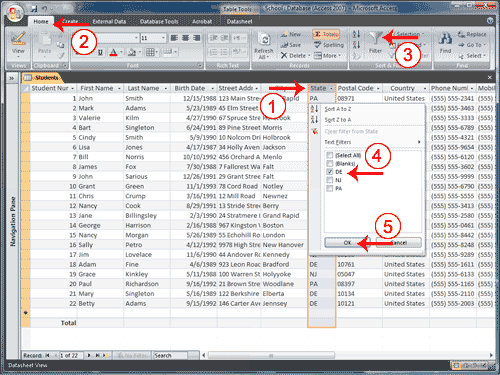Open the State column dropdown arrow

coord(331,89)
